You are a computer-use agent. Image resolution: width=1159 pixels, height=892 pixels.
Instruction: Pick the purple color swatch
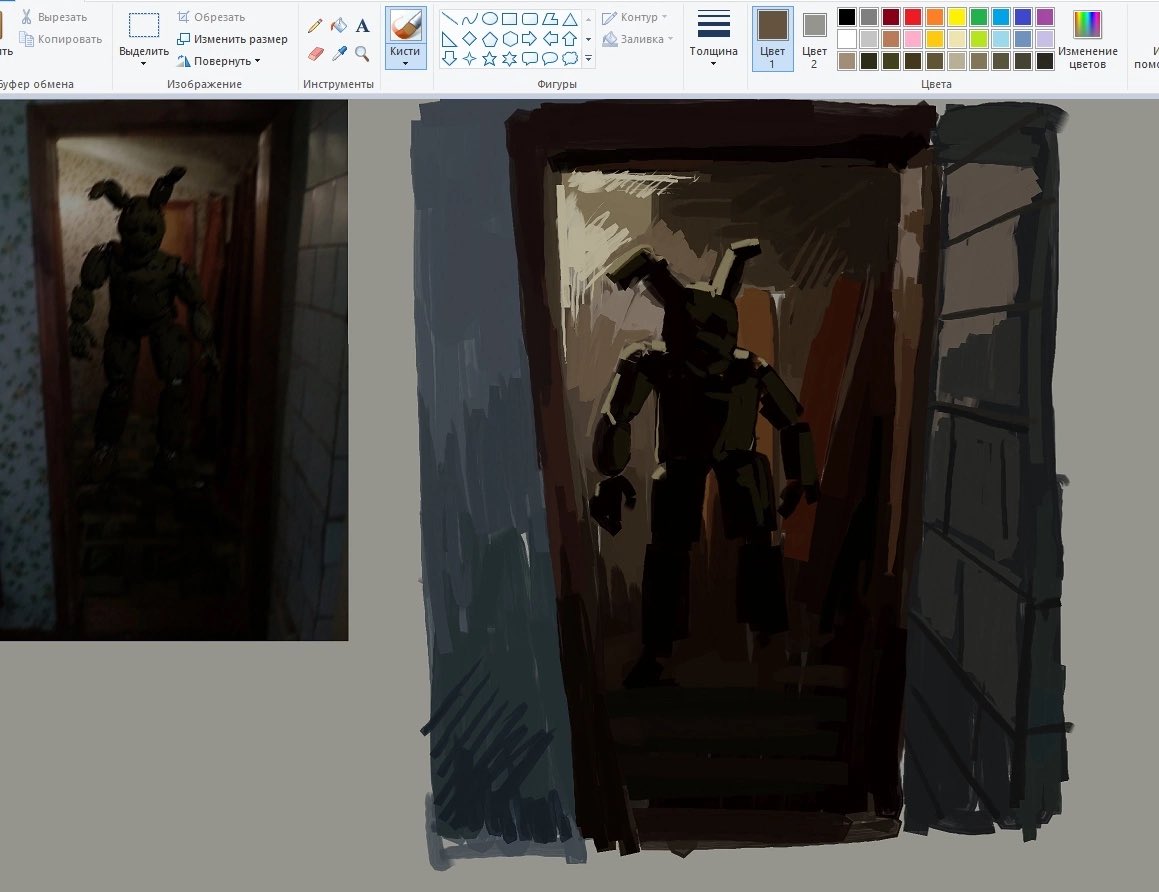pos(1044,17)
